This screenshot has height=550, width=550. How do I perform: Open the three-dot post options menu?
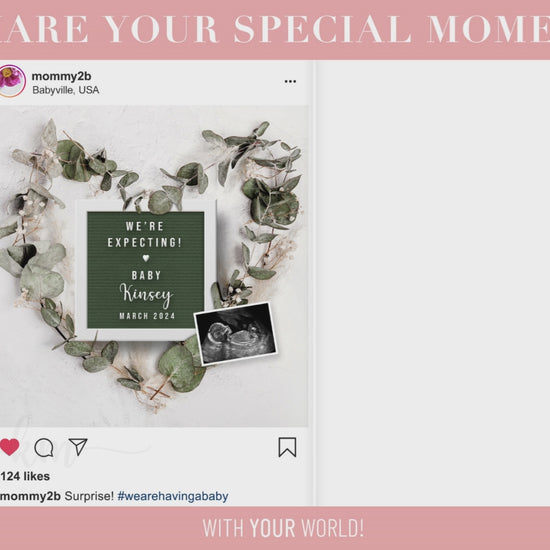tap(290, 81)
